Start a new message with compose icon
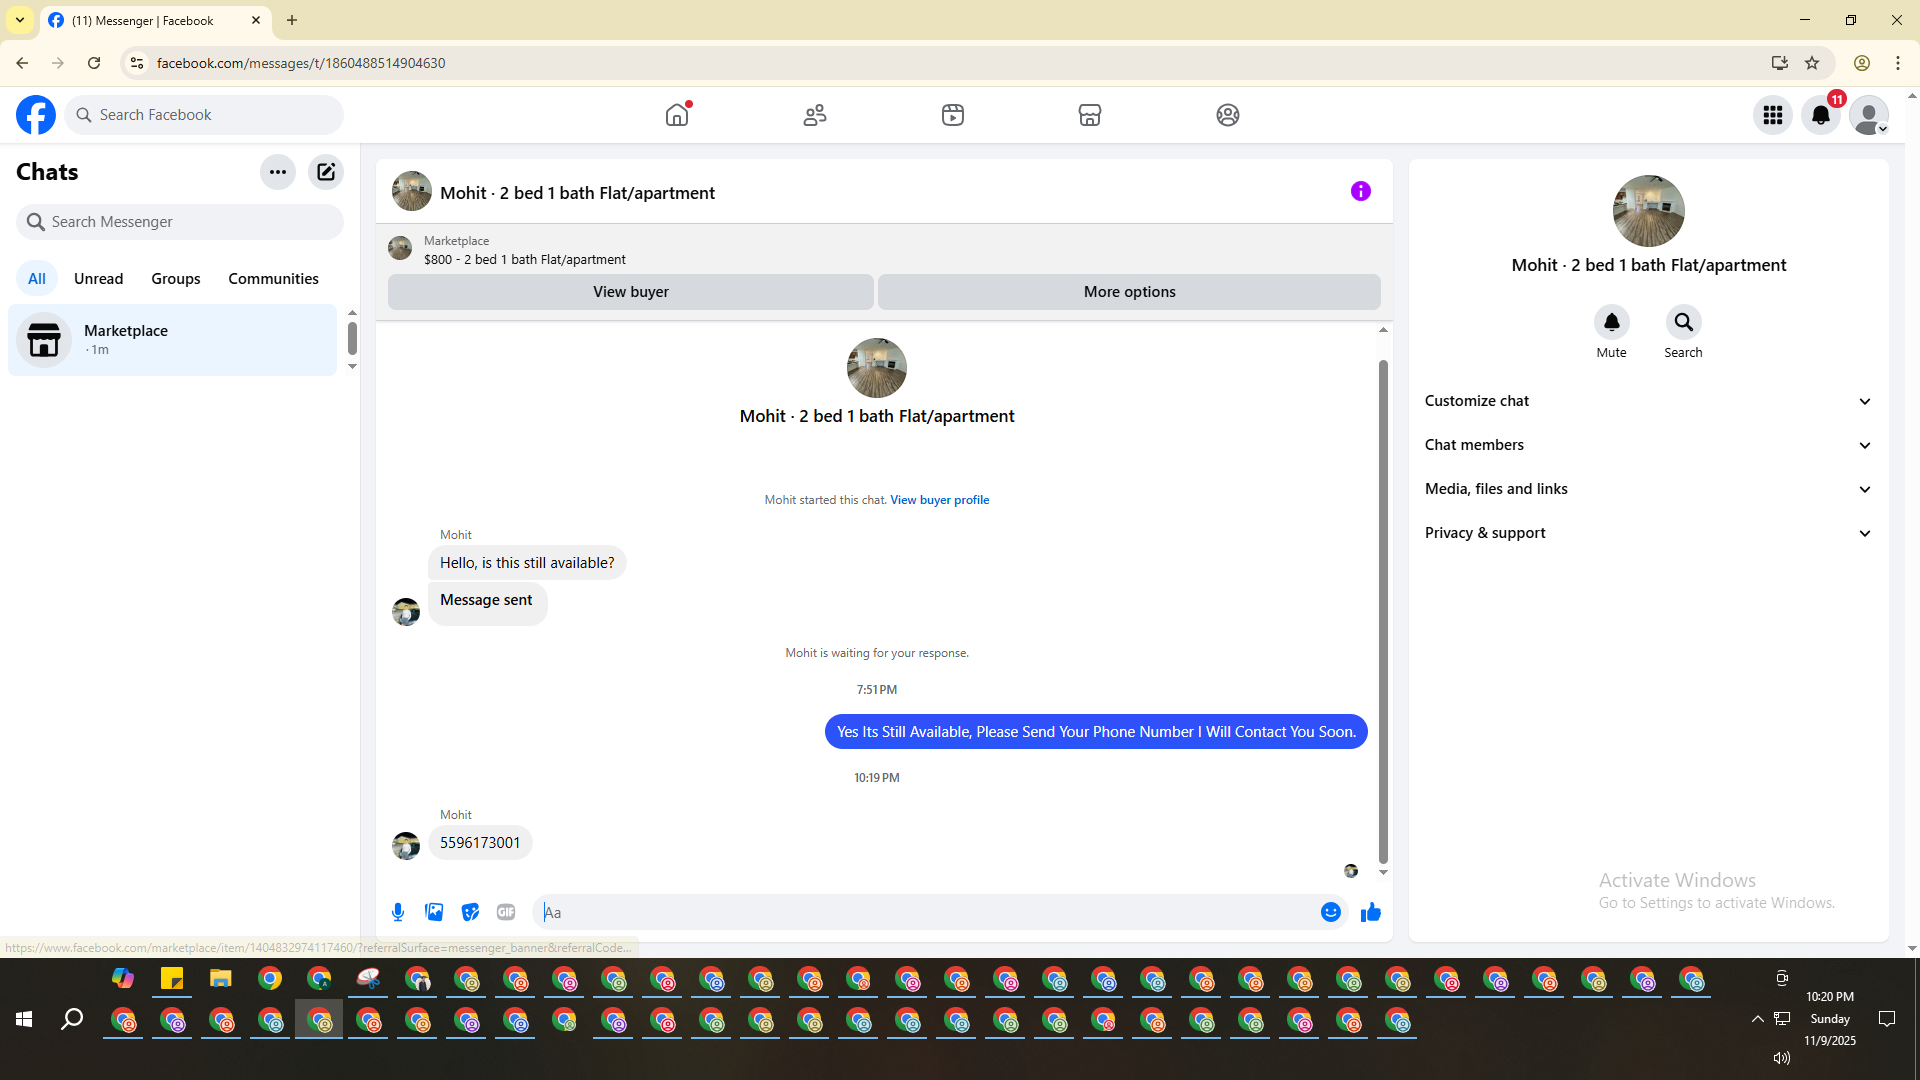The height and width of the screenshot is (1080, 1920). click(326, 172)
